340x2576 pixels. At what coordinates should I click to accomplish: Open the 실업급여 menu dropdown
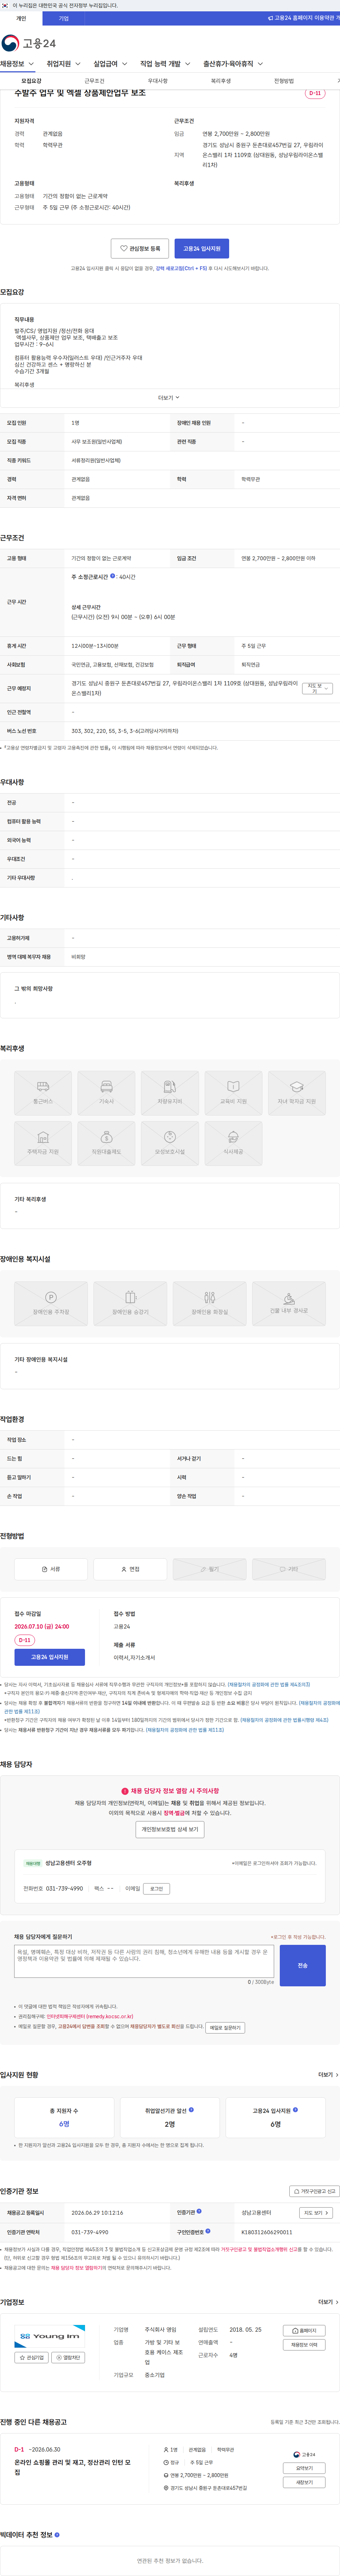click(x=110, y=64)
